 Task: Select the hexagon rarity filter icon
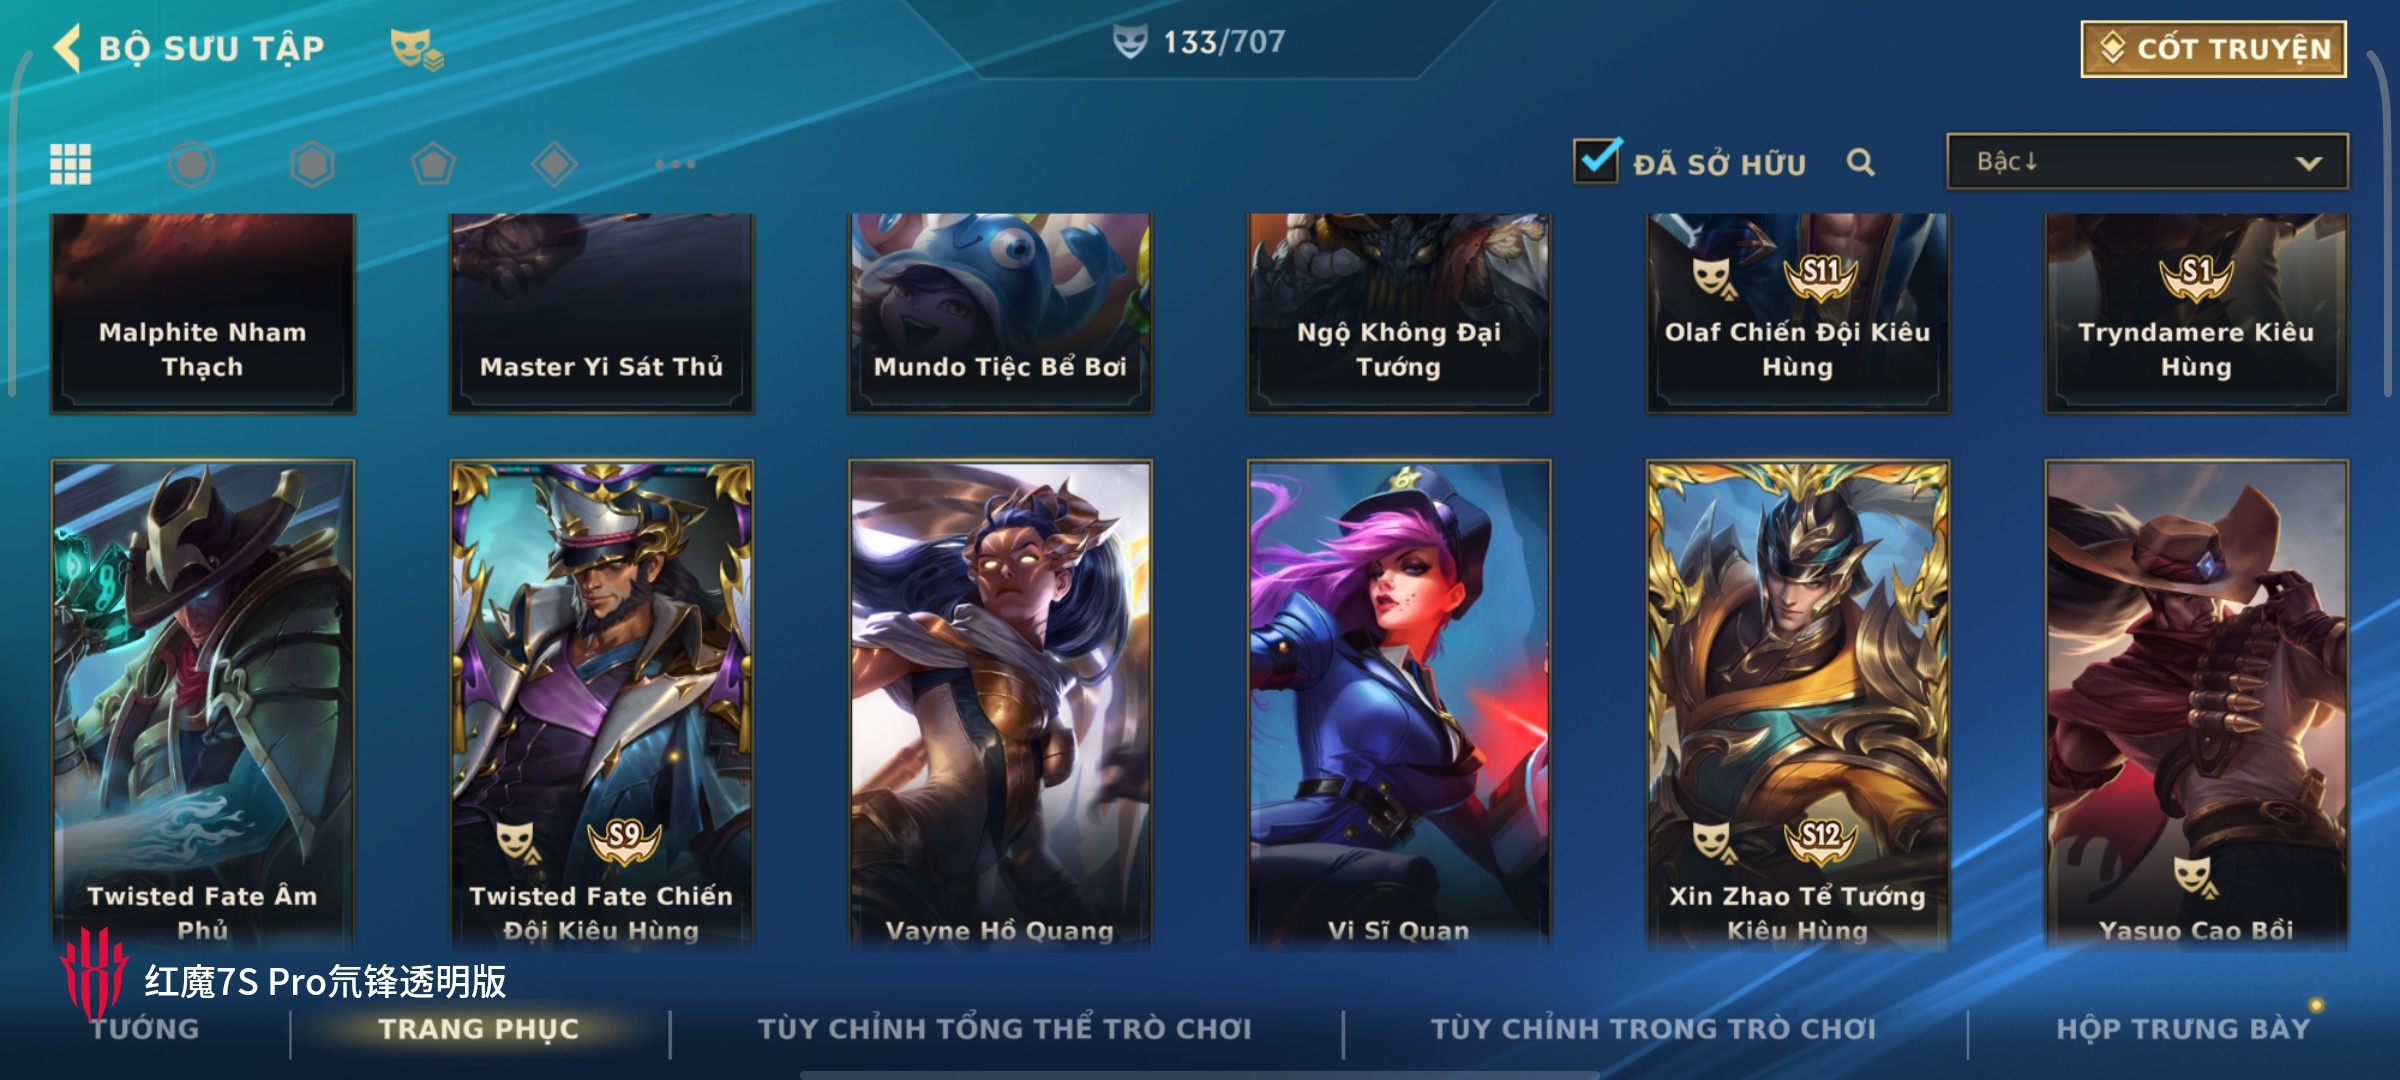tap(312, 164)
